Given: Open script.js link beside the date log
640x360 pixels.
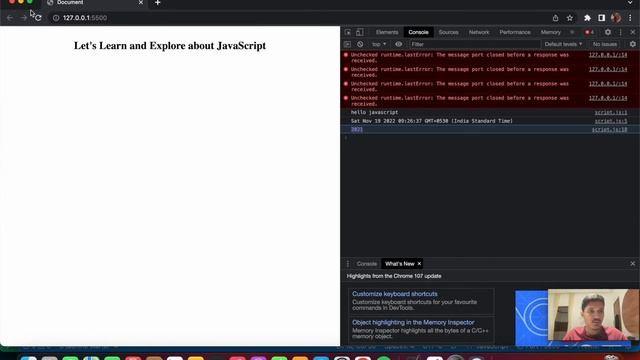Looking at the screenshot, I should tap(611, 121).
